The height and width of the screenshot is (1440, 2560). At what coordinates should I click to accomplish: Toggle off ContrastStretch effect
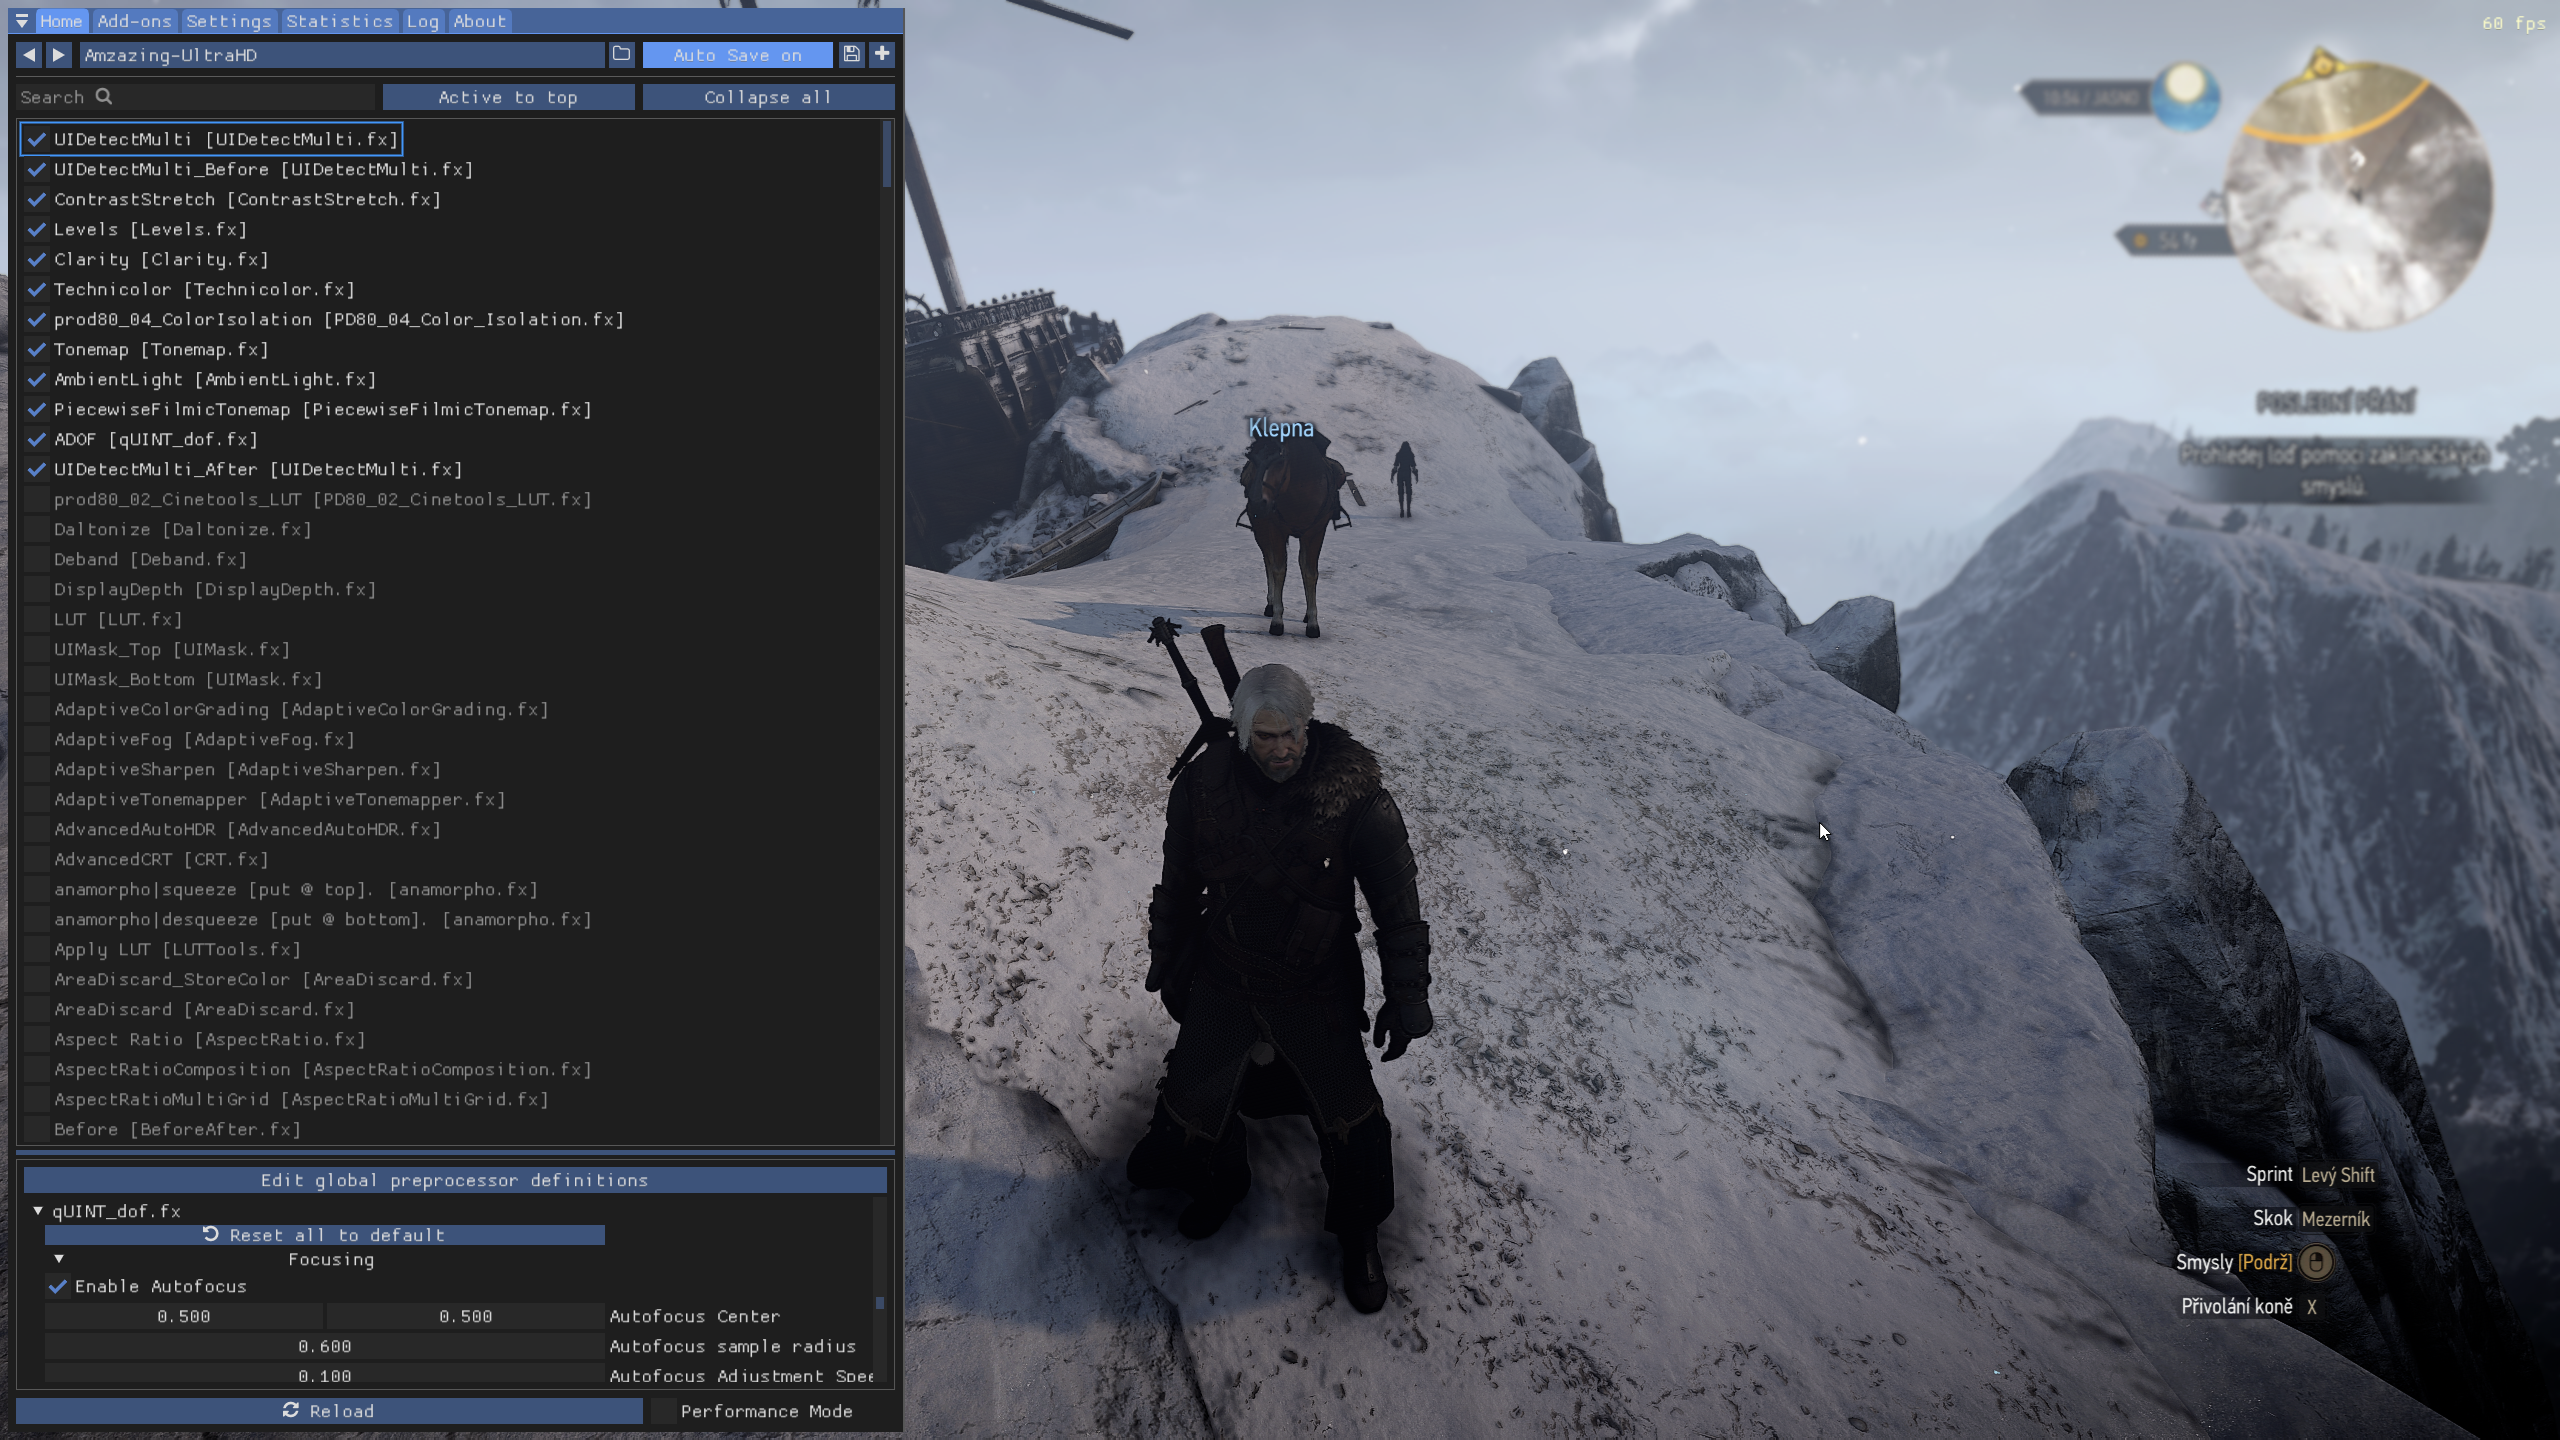pyautogui.click(x=37, y=199)
